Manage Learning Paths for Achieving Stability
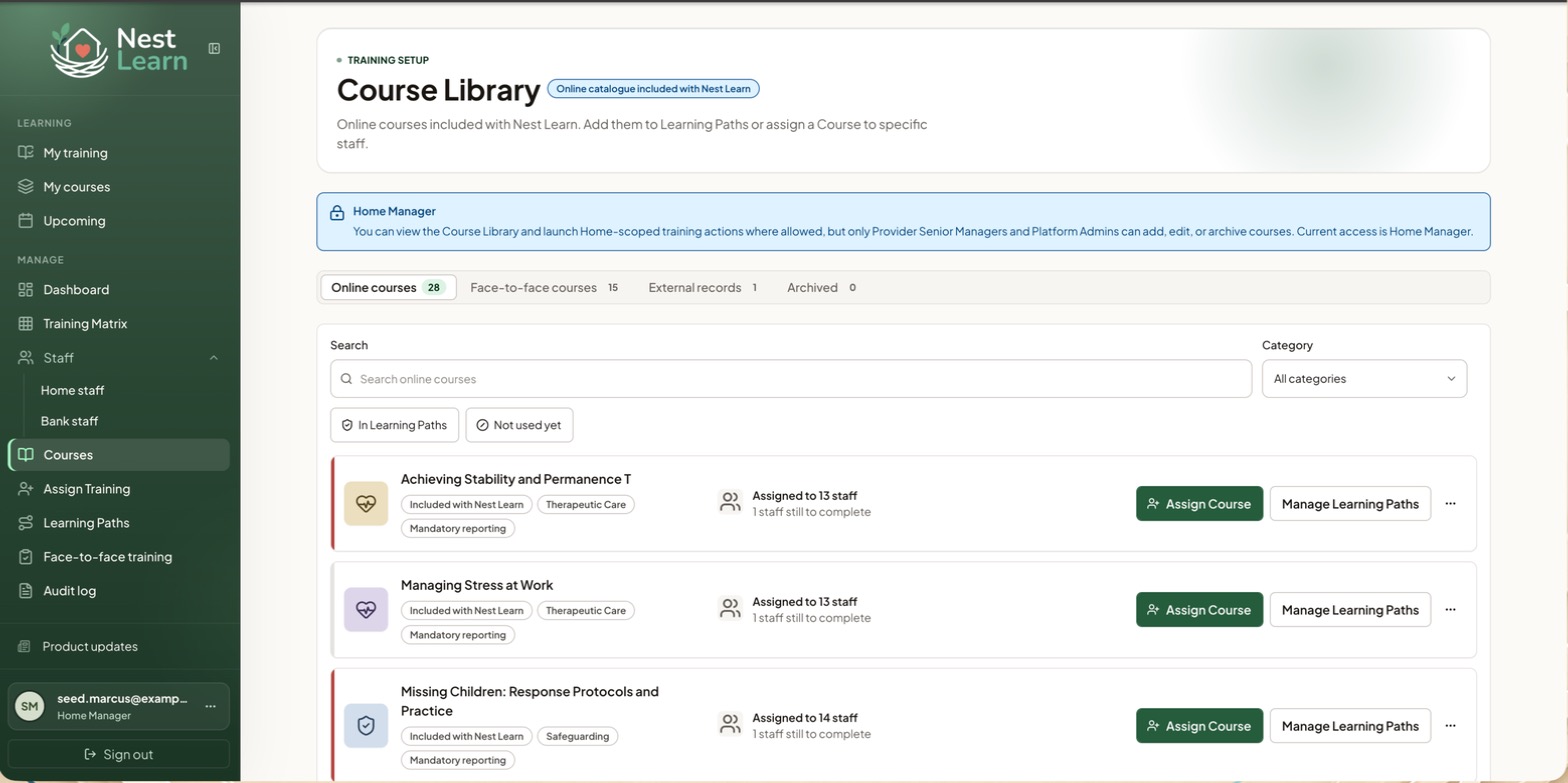Viewport: 1568px width, 783px height. [1350, 504]
